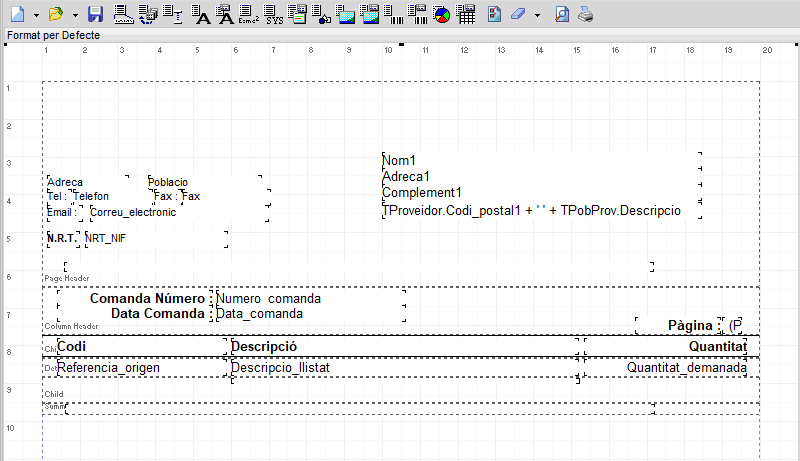800x461 pixels.
Task: Select the Quantitat_demanada detail field
Action: (x=666, y=368)
